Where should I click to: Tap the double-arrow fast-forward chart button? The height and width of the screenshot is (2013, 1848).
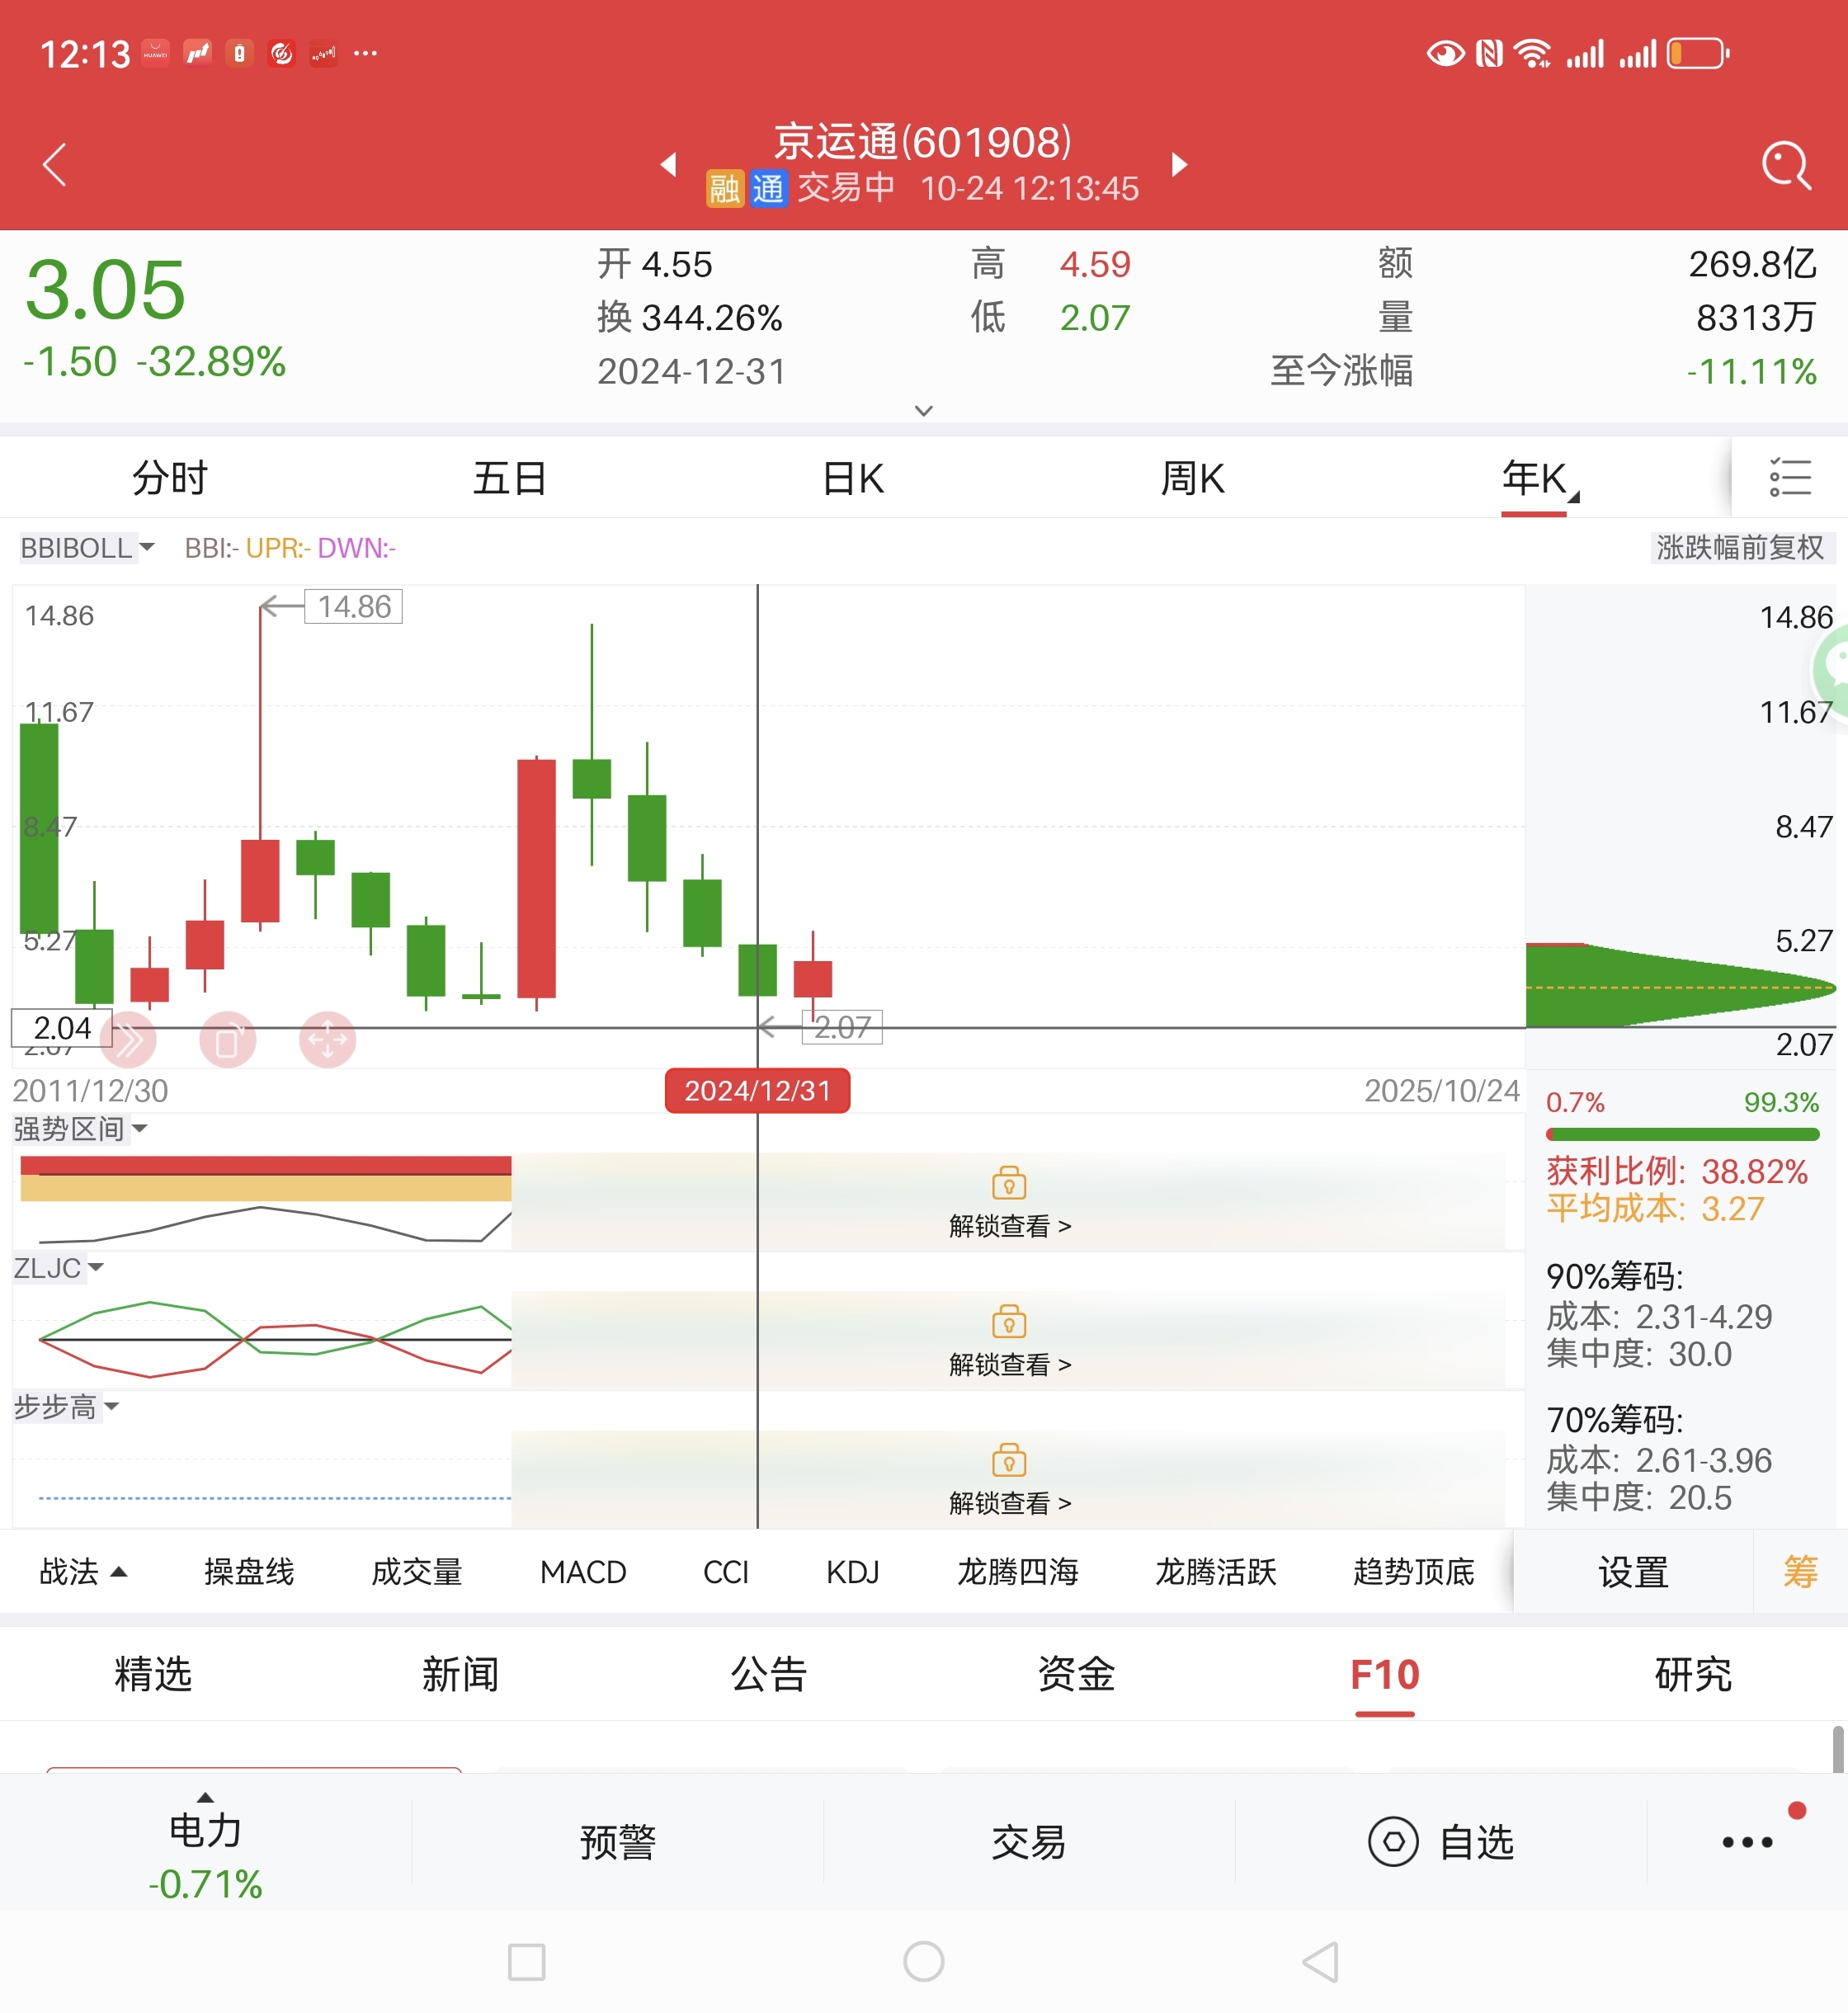[129, 1040]
